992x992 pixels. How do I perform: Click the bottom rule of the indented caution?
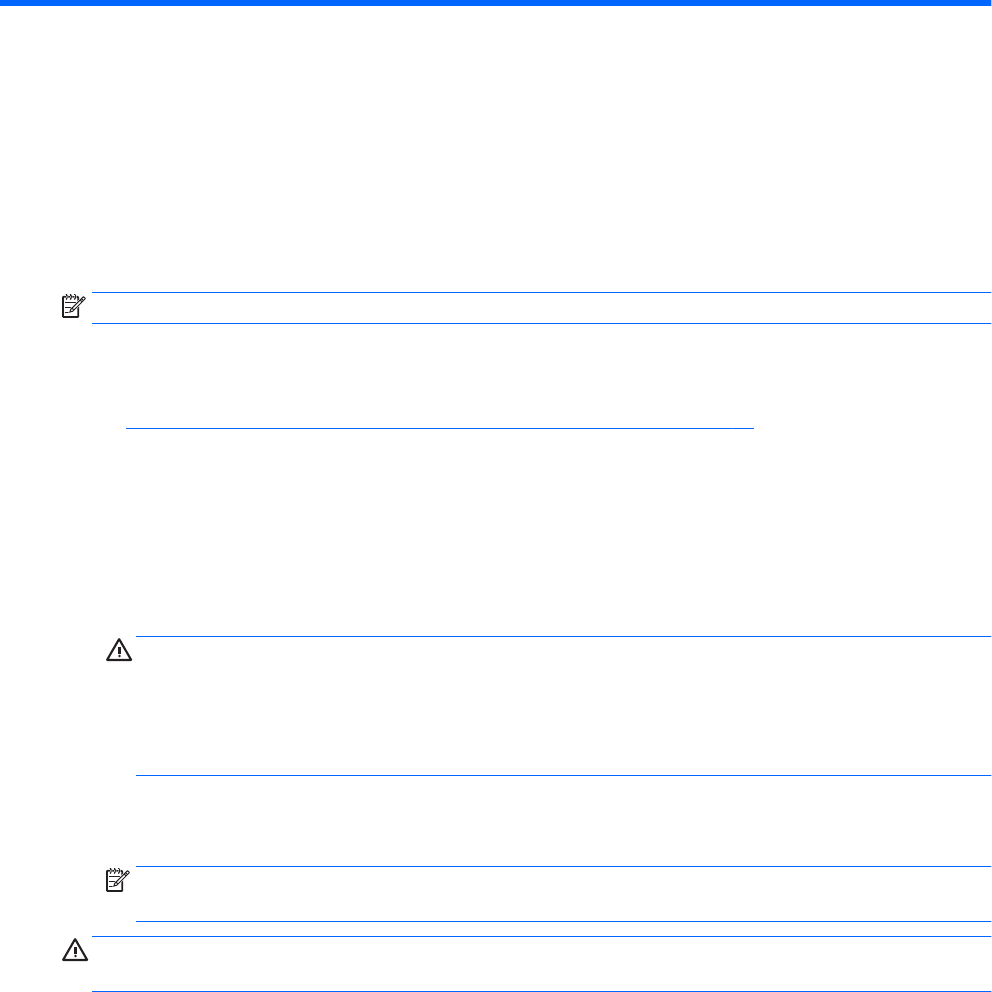562,776
